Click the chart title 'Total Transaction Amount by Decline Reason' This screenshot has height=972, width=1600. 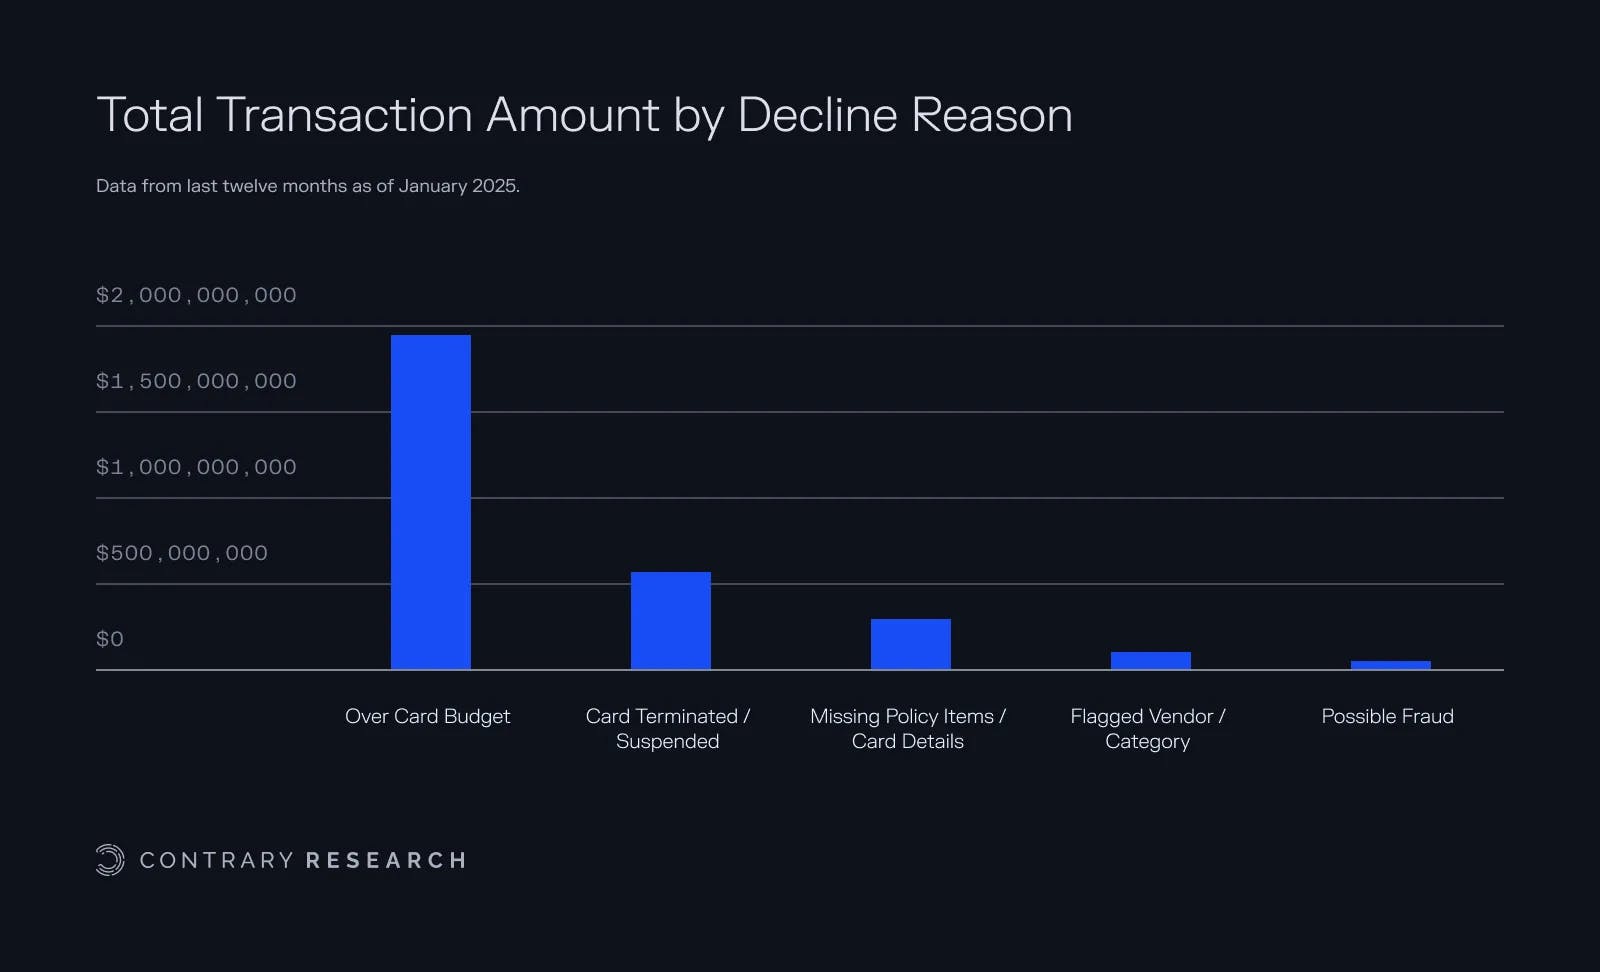[584, 115]
